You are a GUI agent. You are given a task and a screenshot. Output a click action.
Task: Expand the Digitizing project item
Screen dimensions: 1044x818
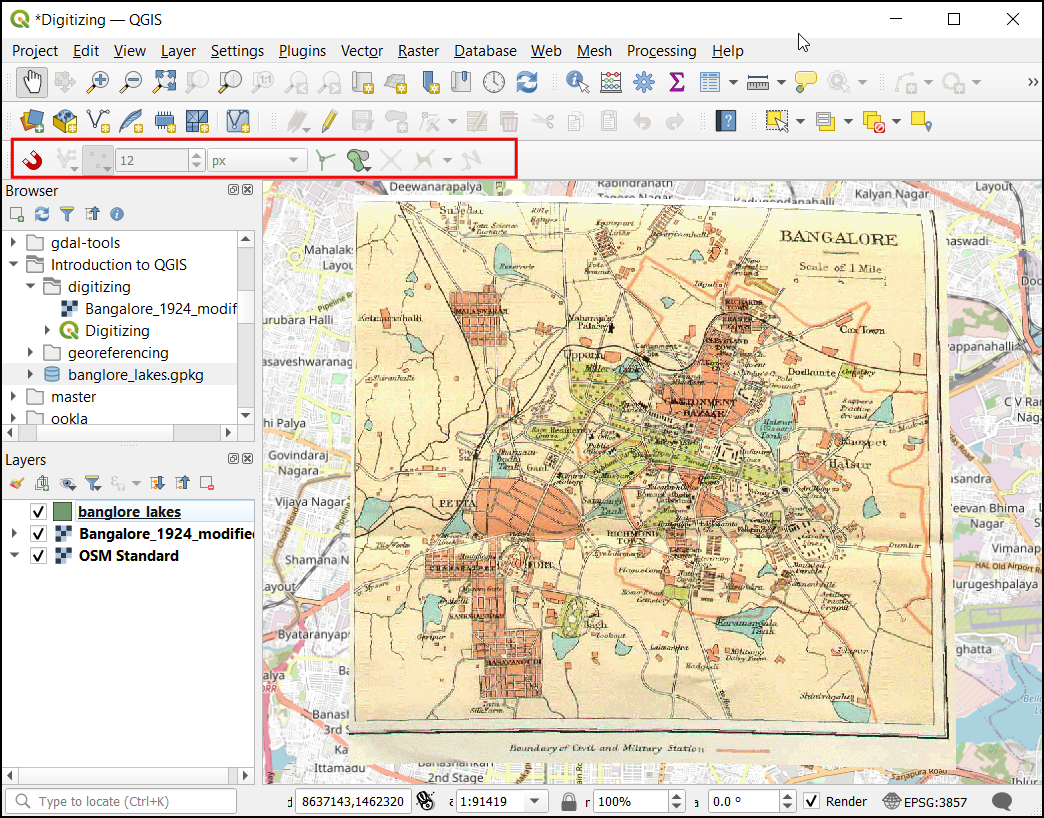pyautogui.click(x=47, y=330)
